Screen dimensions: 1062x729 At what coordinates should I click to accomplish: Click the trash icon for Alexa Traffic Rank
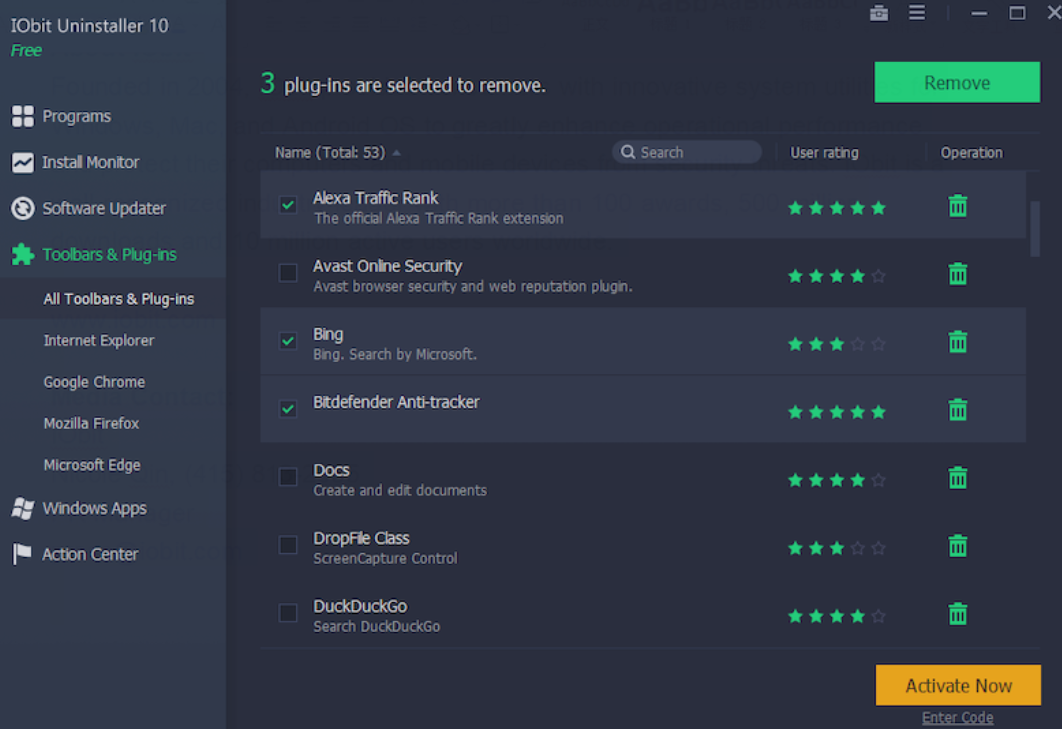click(958, 206)
